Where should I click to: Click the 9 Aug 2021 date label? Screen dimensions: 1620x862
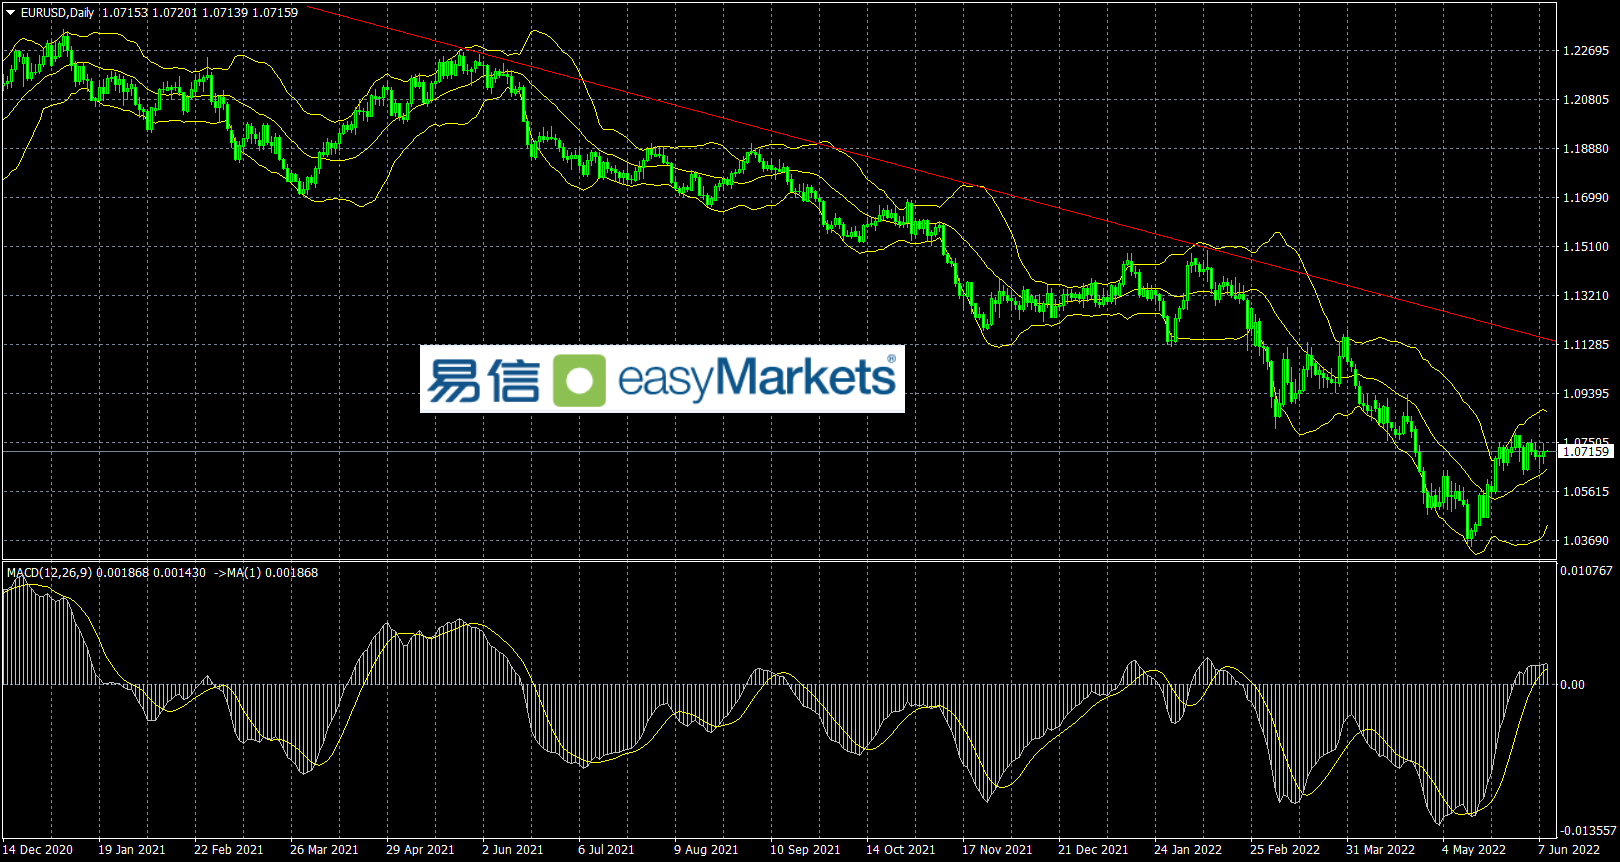click(706, 850)
